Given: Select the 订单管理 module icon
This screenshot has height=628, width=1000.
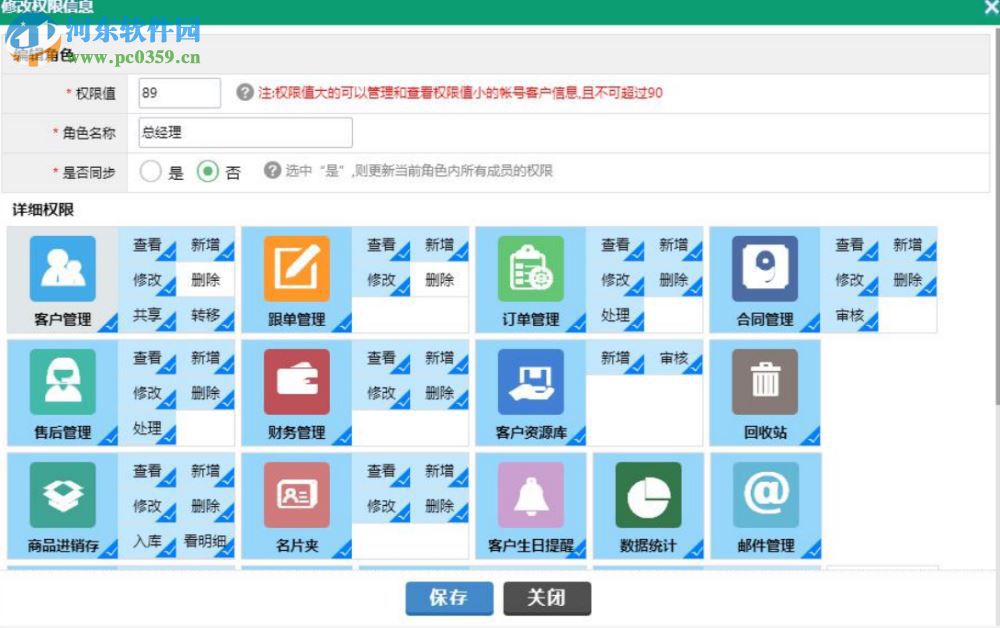Looking at the screenshot, I should [x=530, y=268].
